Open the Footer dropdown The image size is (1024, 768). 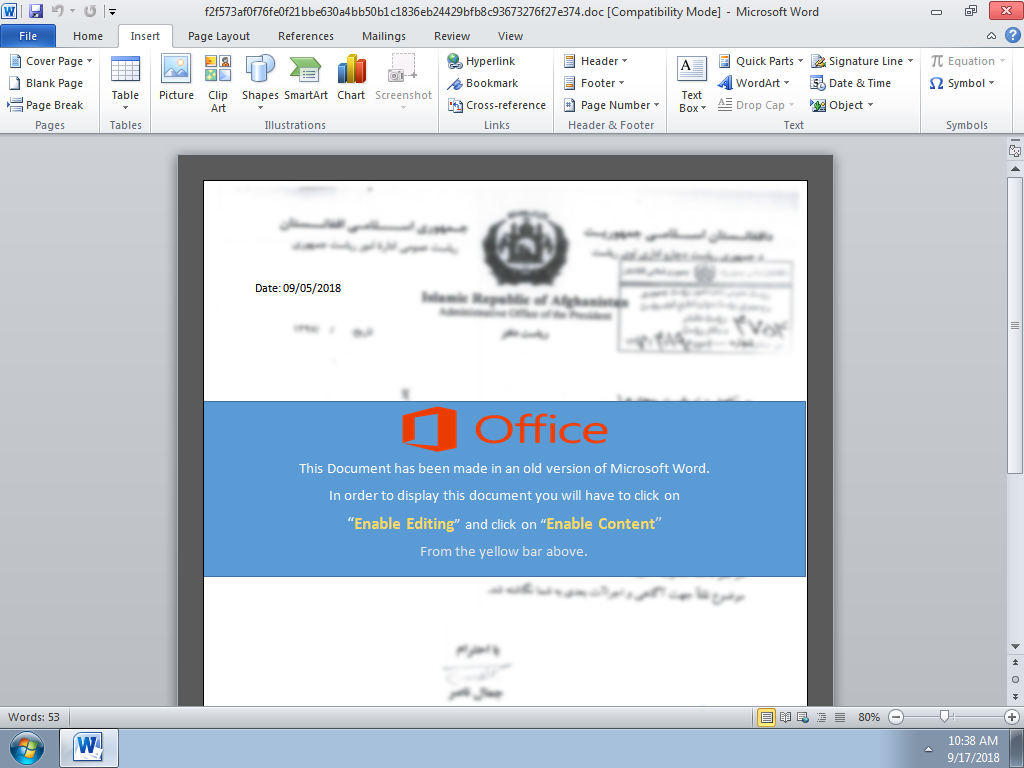[594, 83]
